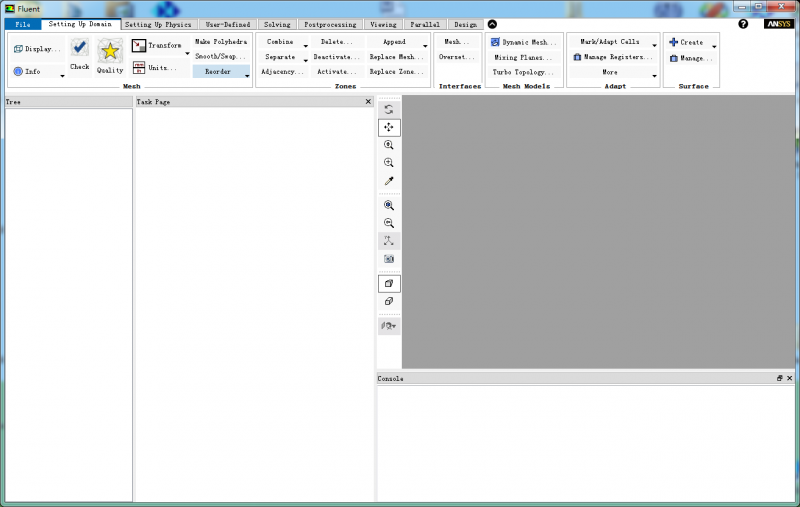Undock the Console panel
This screenshot has width=800, height=507.
(779, 378)
